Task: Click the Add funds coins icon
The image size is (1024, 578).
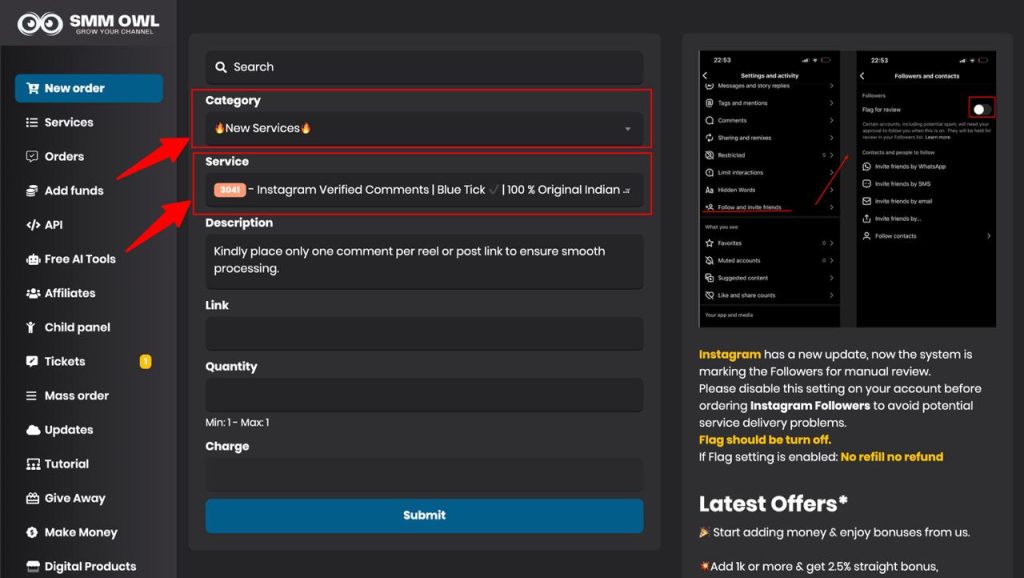Action: pos(31,191)
